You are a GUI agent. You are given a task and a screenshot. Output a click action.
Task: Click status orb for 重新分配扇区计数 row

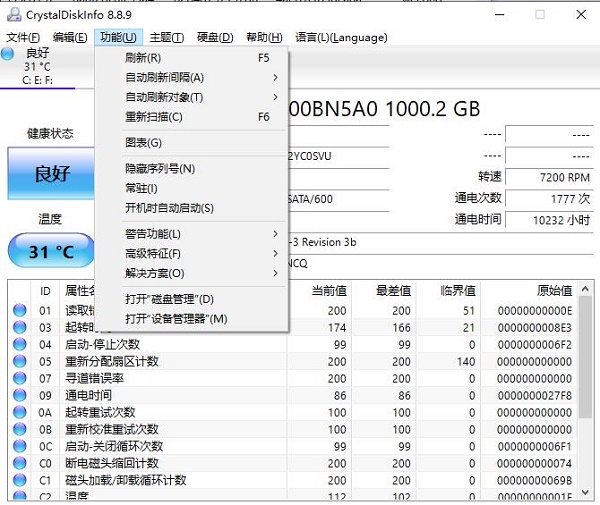point(20,361)
